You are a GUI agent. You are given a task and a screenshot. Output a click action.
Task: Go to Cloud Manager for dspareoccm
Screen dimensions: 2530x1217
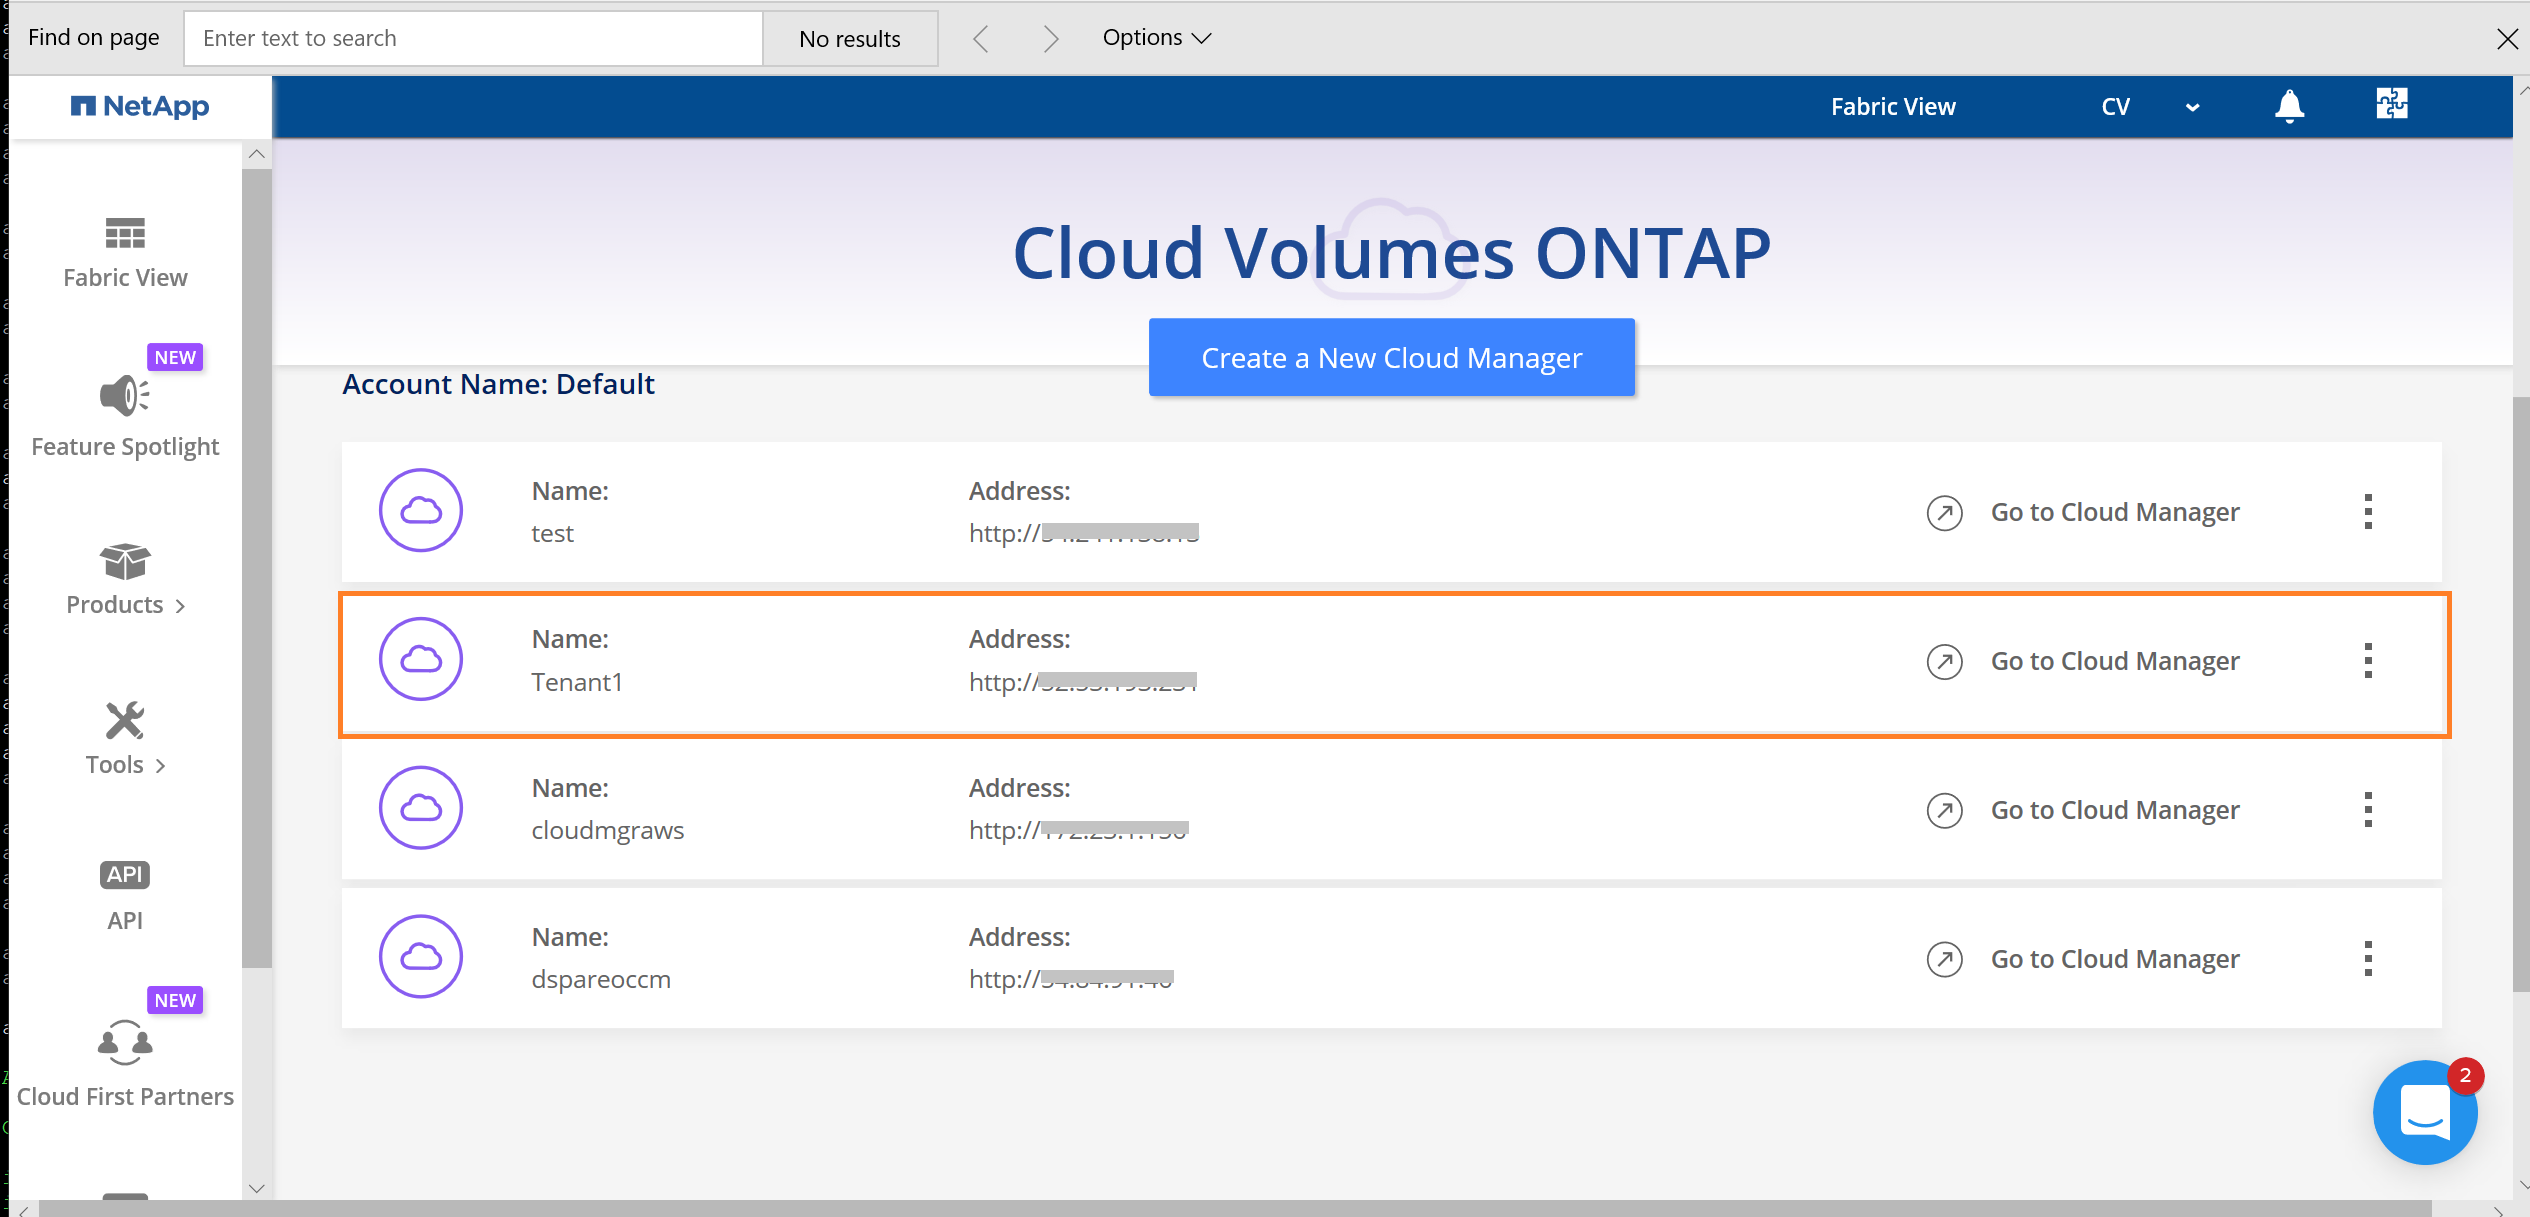pos(2114,958)
